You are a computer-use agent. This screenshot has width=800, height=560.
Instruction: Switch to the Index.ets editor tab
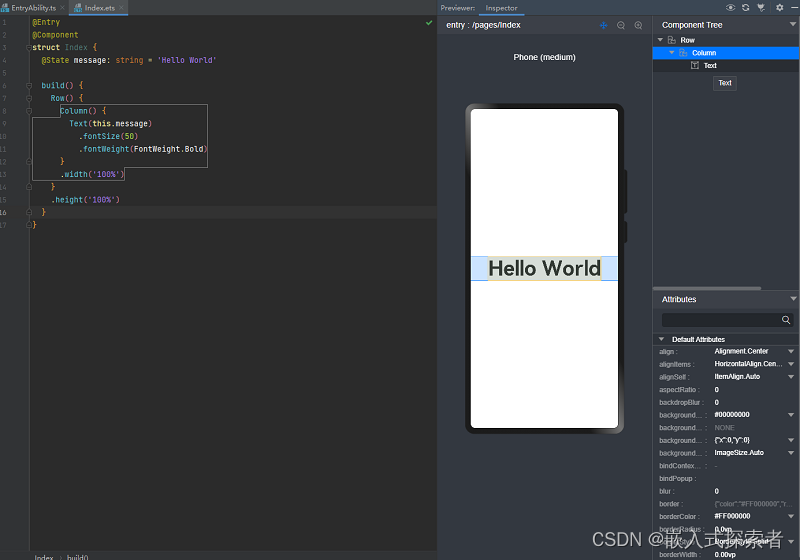click(x=99, y=8)
